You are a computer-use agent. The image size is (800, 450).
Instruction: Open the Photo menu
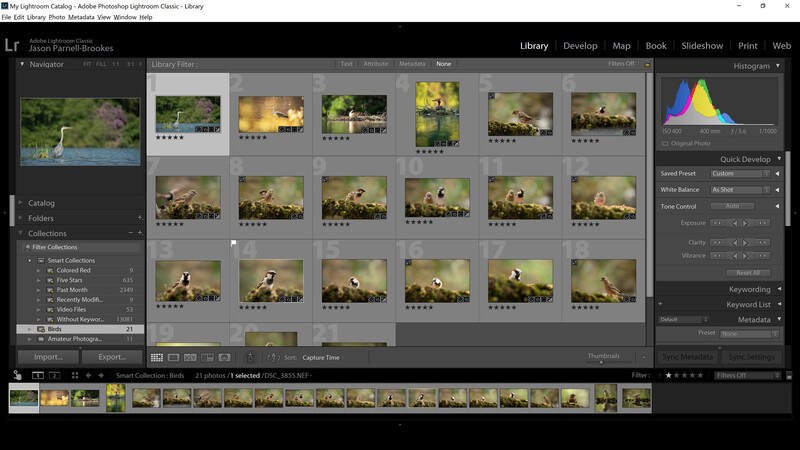coord(57,17)
